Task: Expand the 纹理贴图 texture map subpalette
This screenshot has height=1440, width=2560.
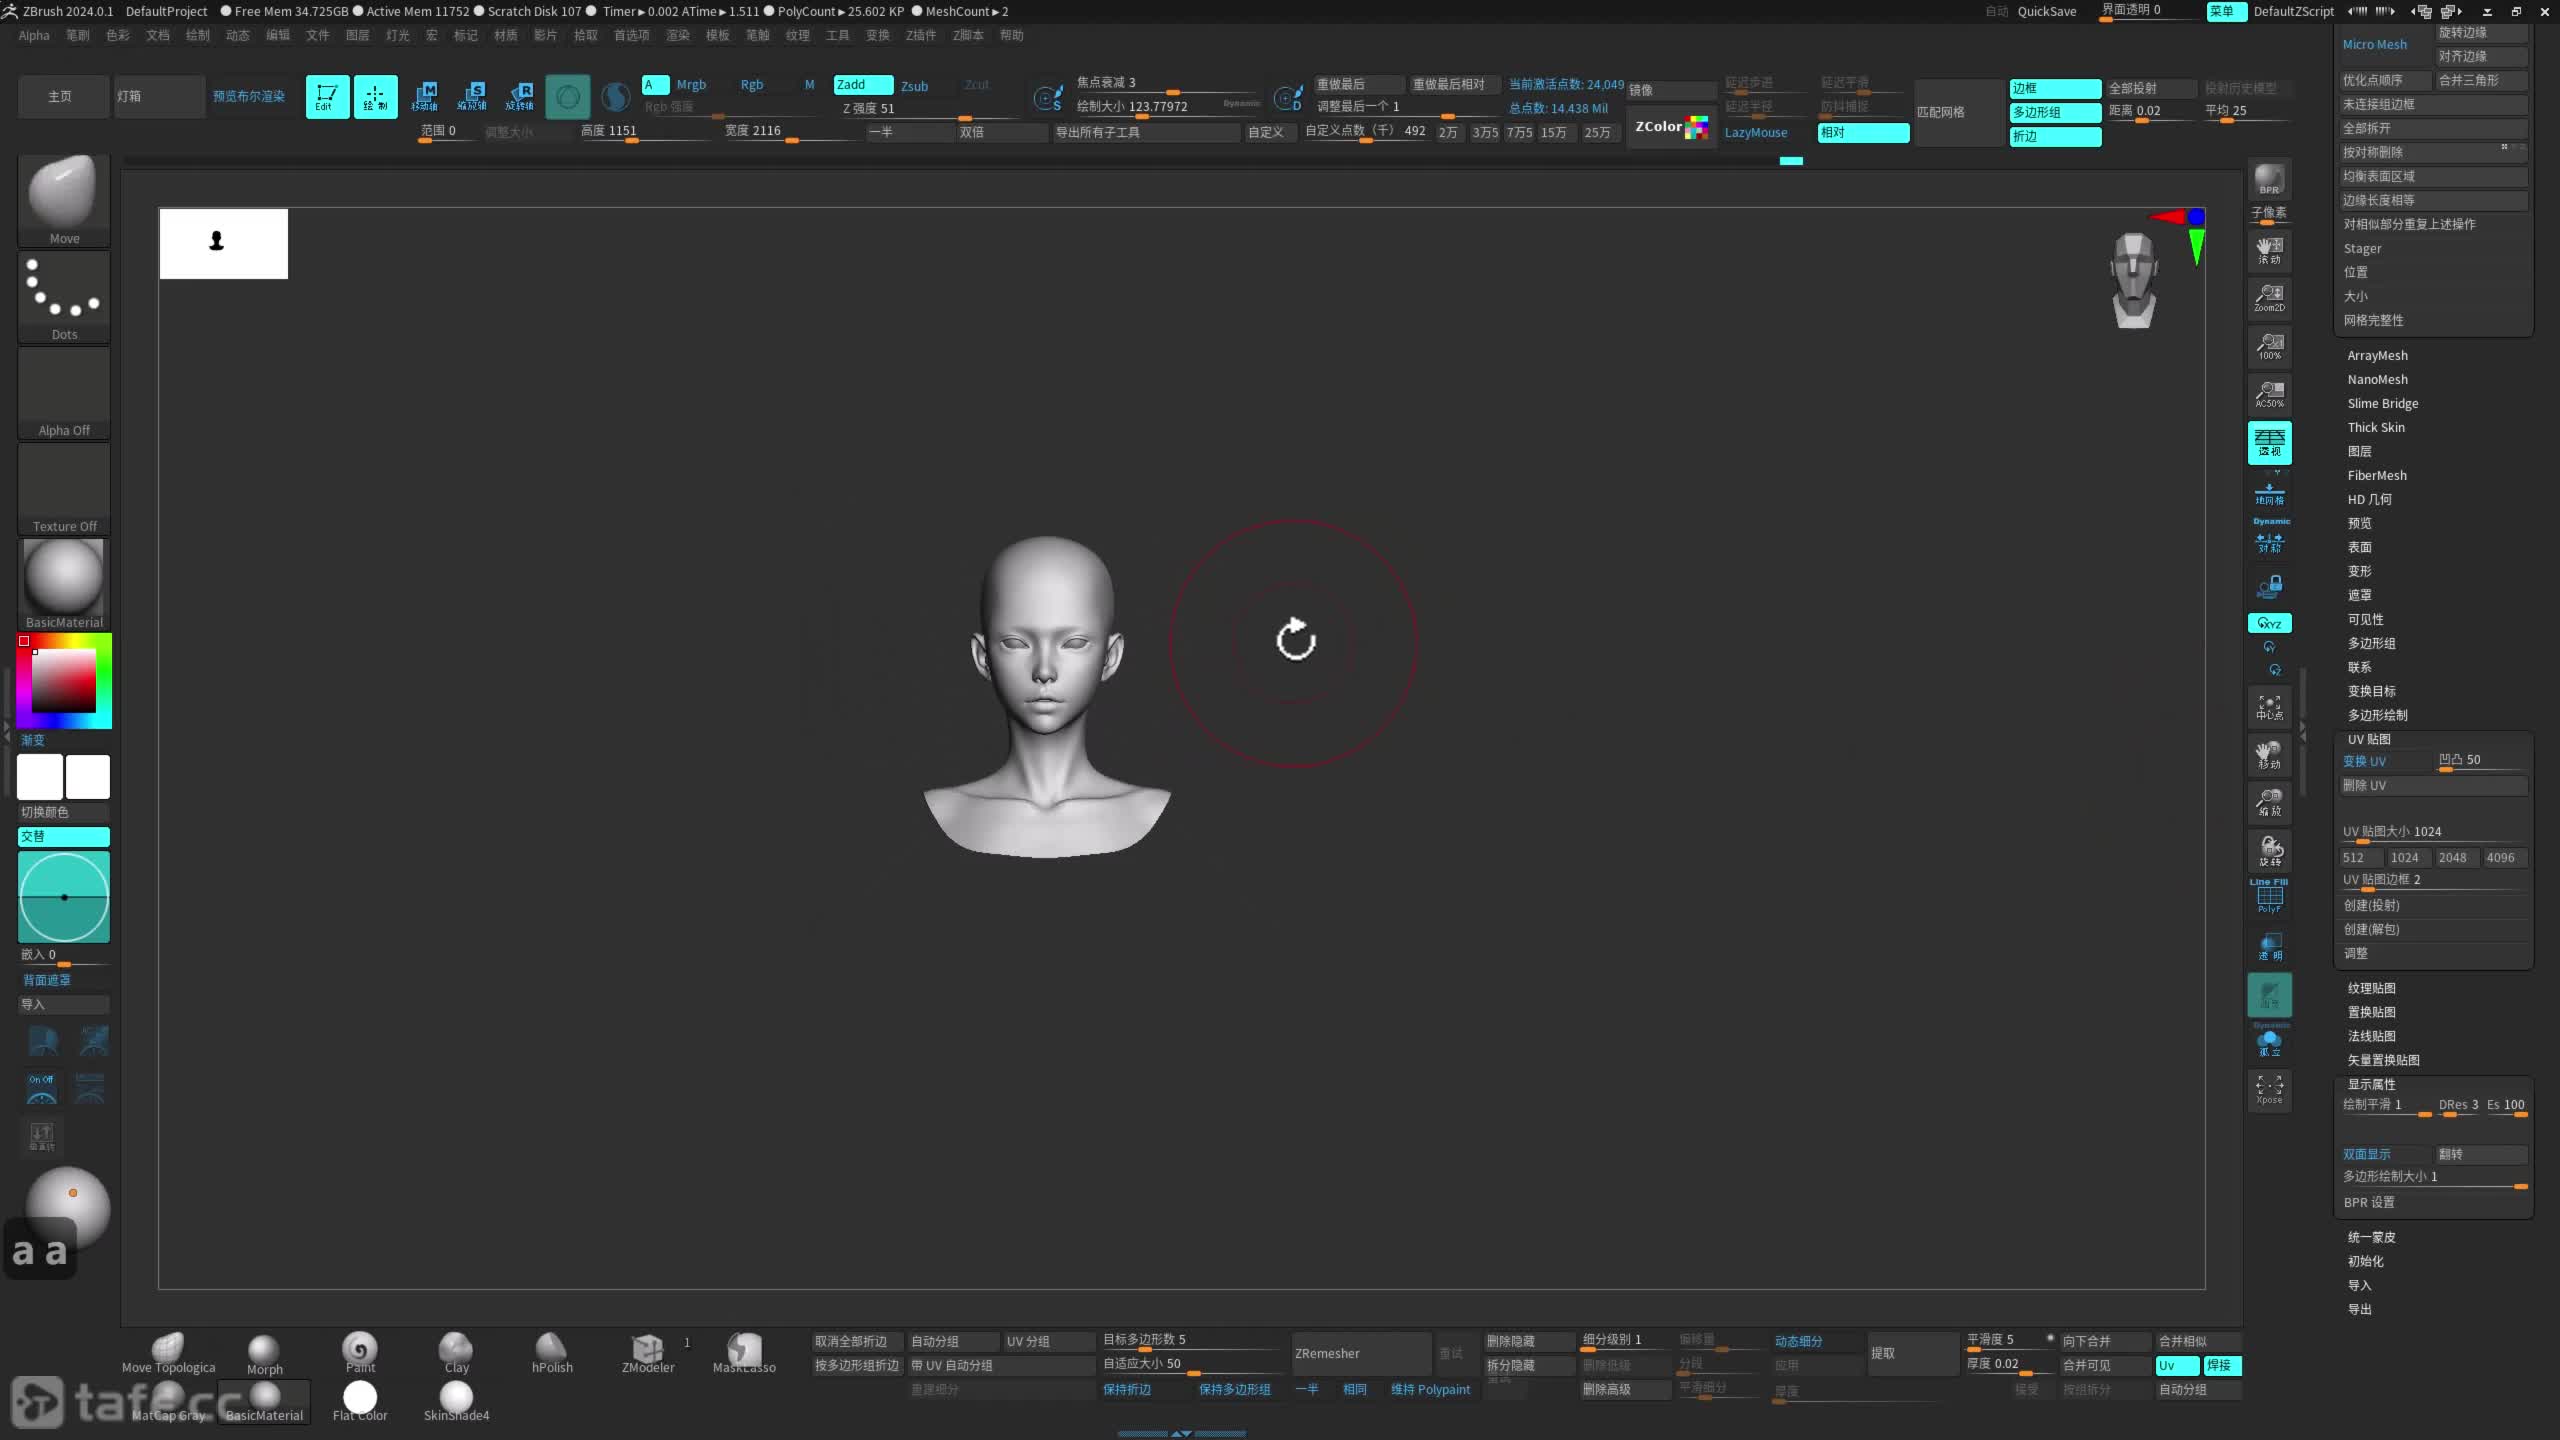Action: (2371, 988)
